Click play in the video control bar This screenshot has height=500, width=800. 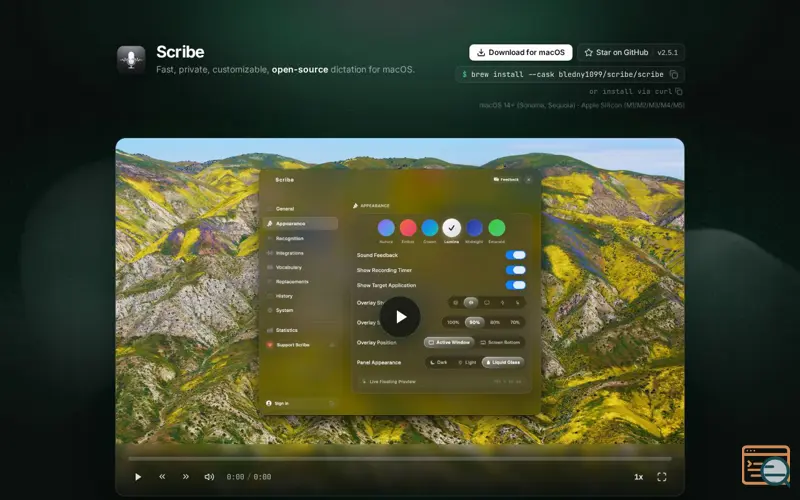point(138,477)
